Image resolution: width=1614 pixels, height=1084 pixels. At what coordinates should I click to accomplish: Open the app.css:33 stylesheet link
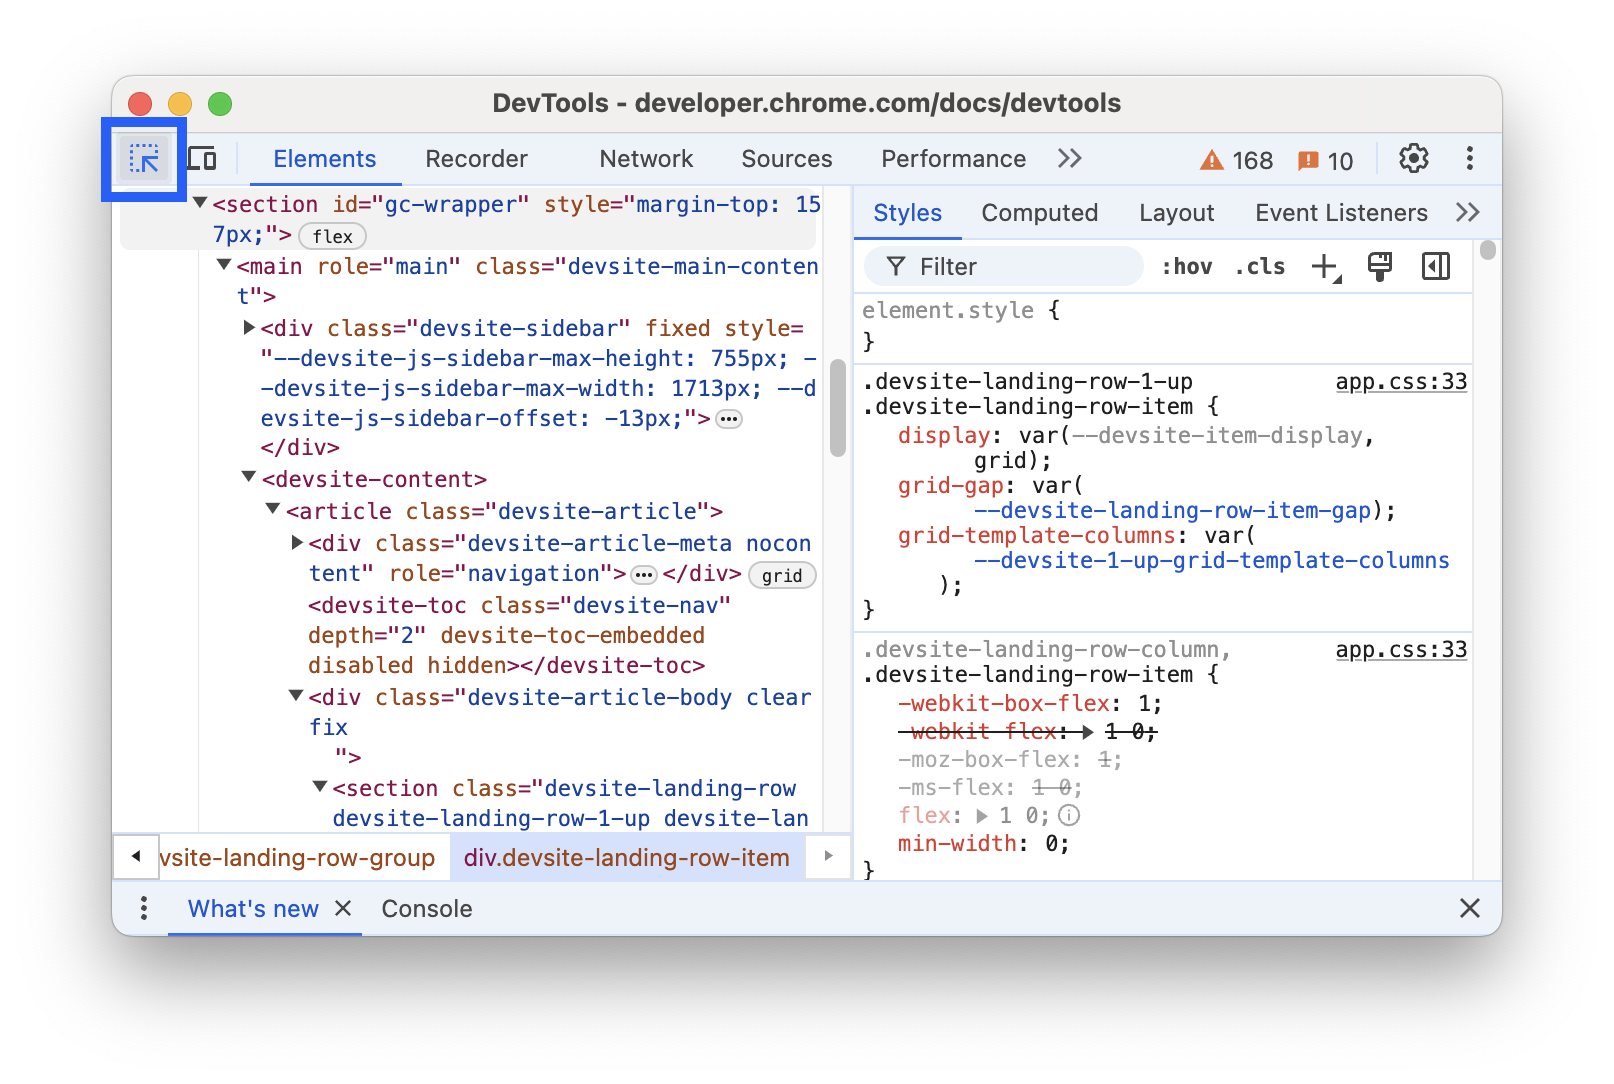(1401, 381)
